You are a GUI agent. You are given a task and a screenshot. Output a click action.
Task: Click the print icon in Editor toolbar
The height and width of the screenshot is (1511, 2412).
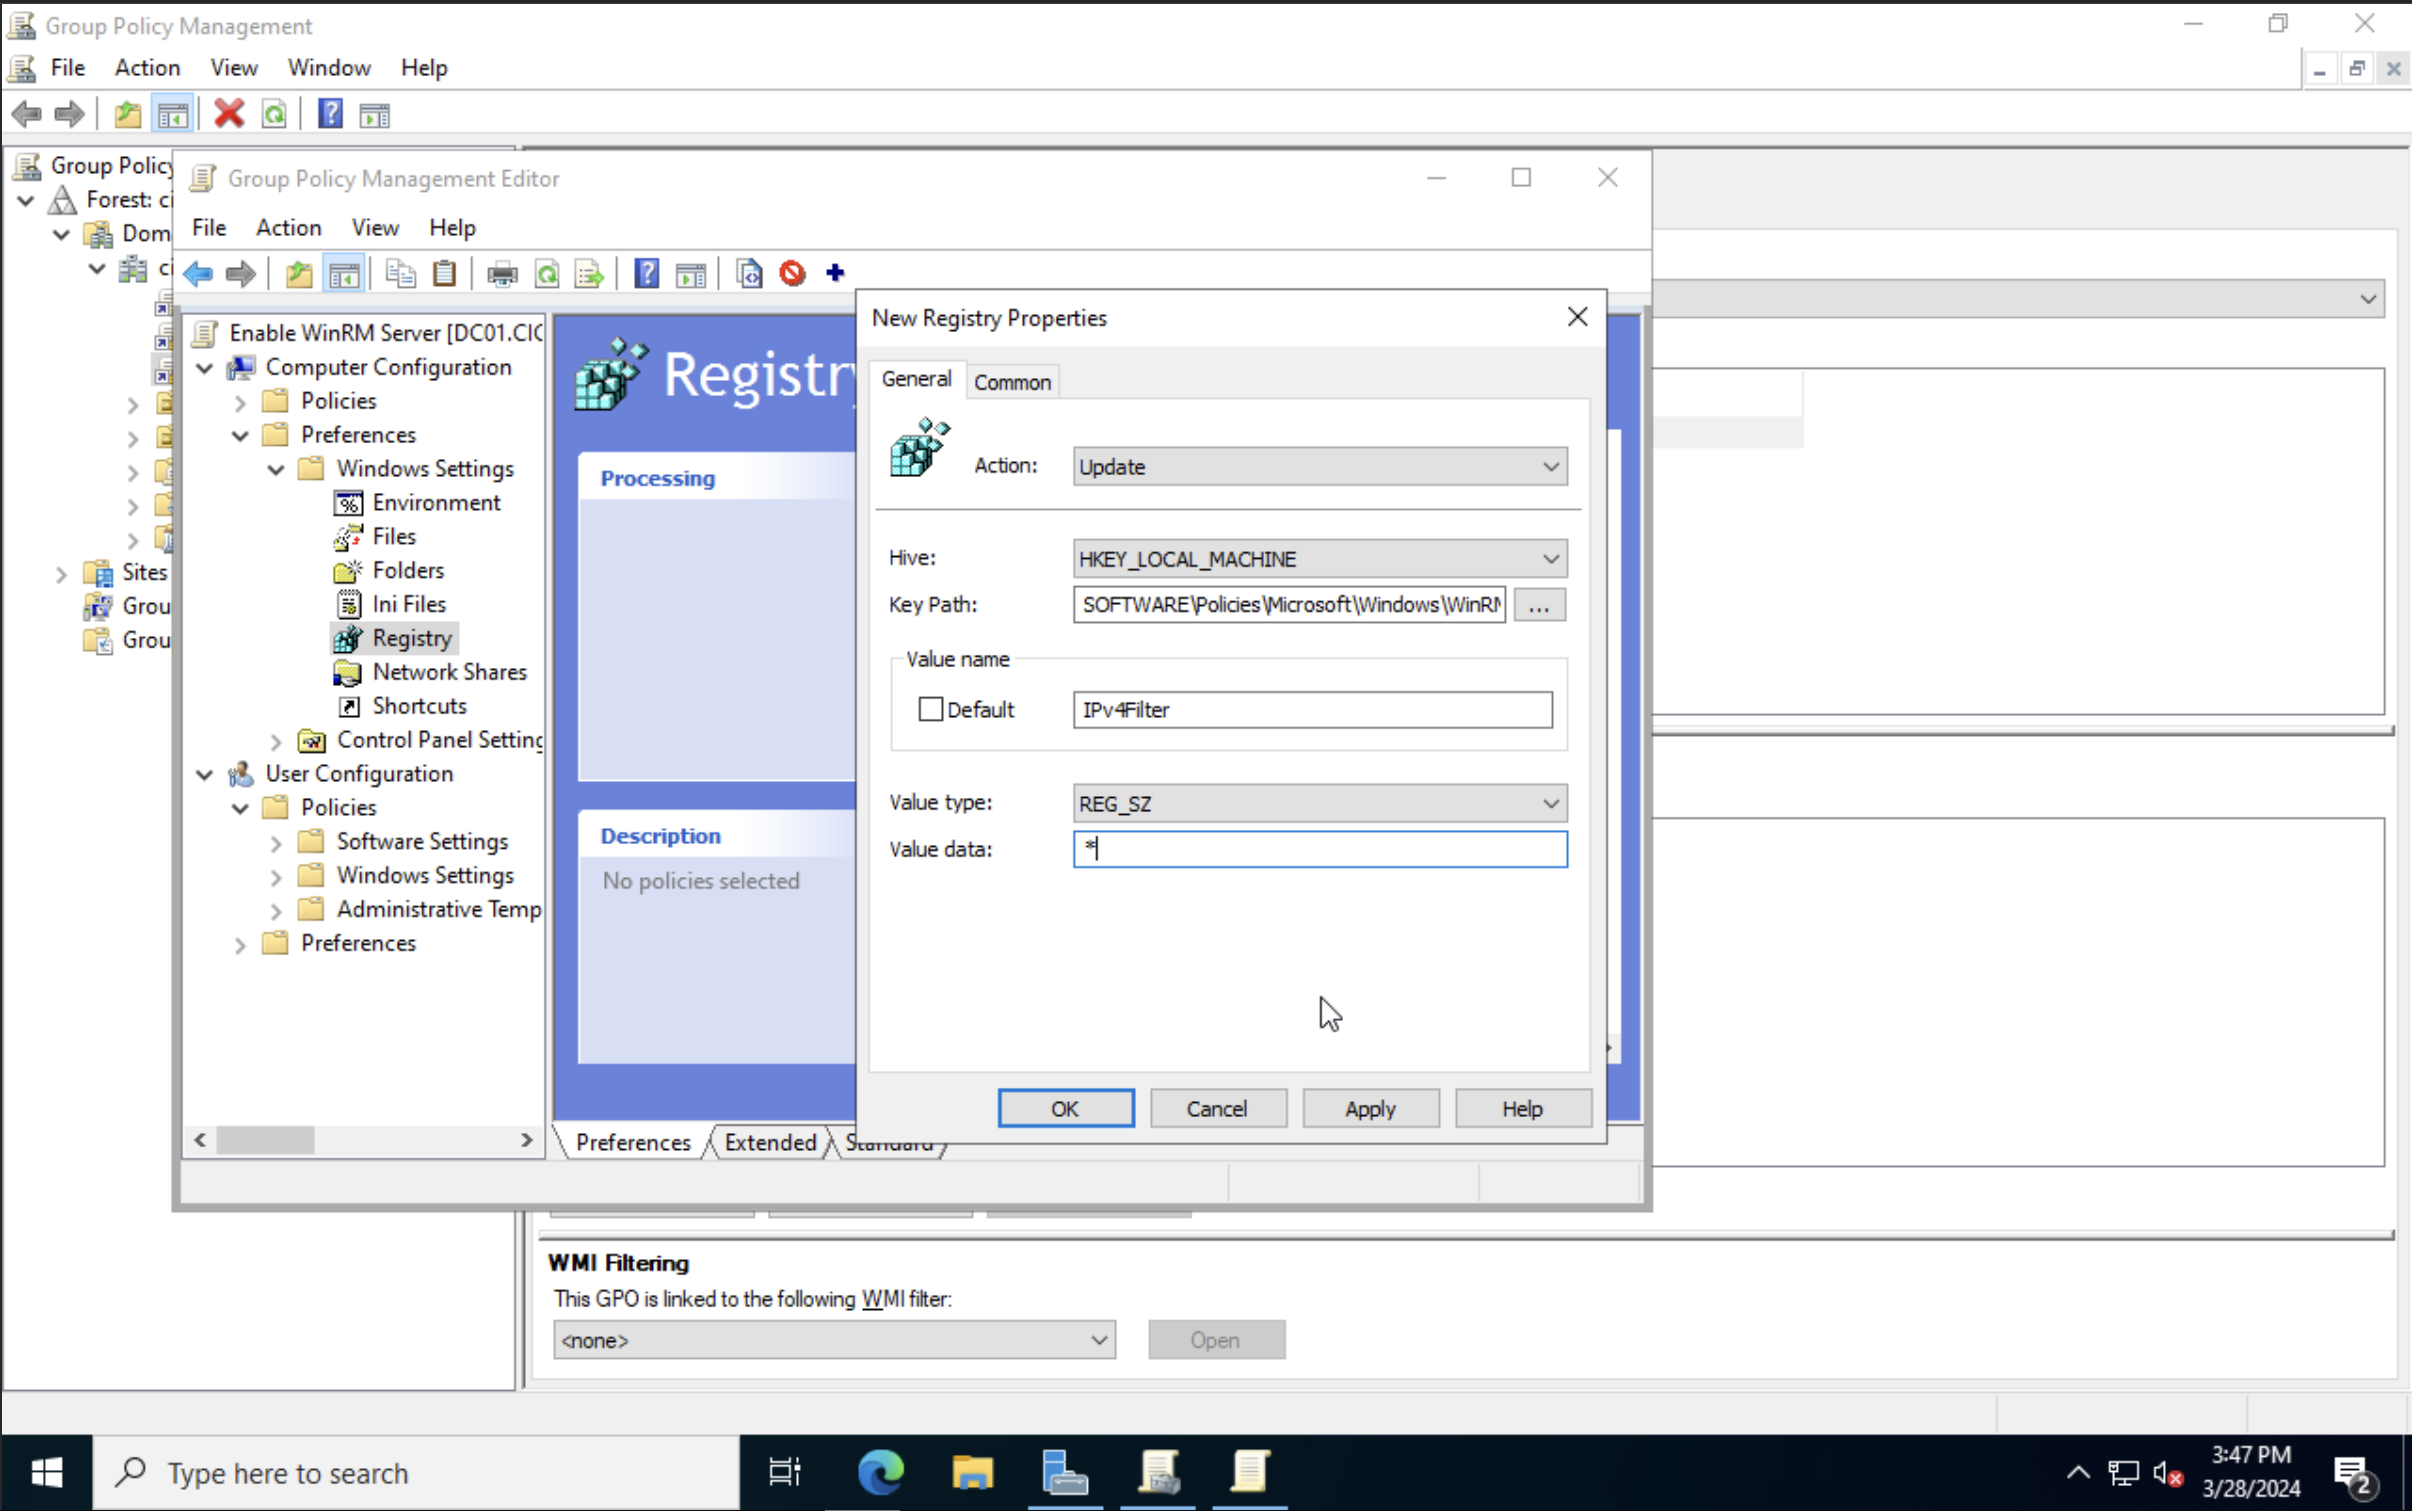[x=502, y=273]
